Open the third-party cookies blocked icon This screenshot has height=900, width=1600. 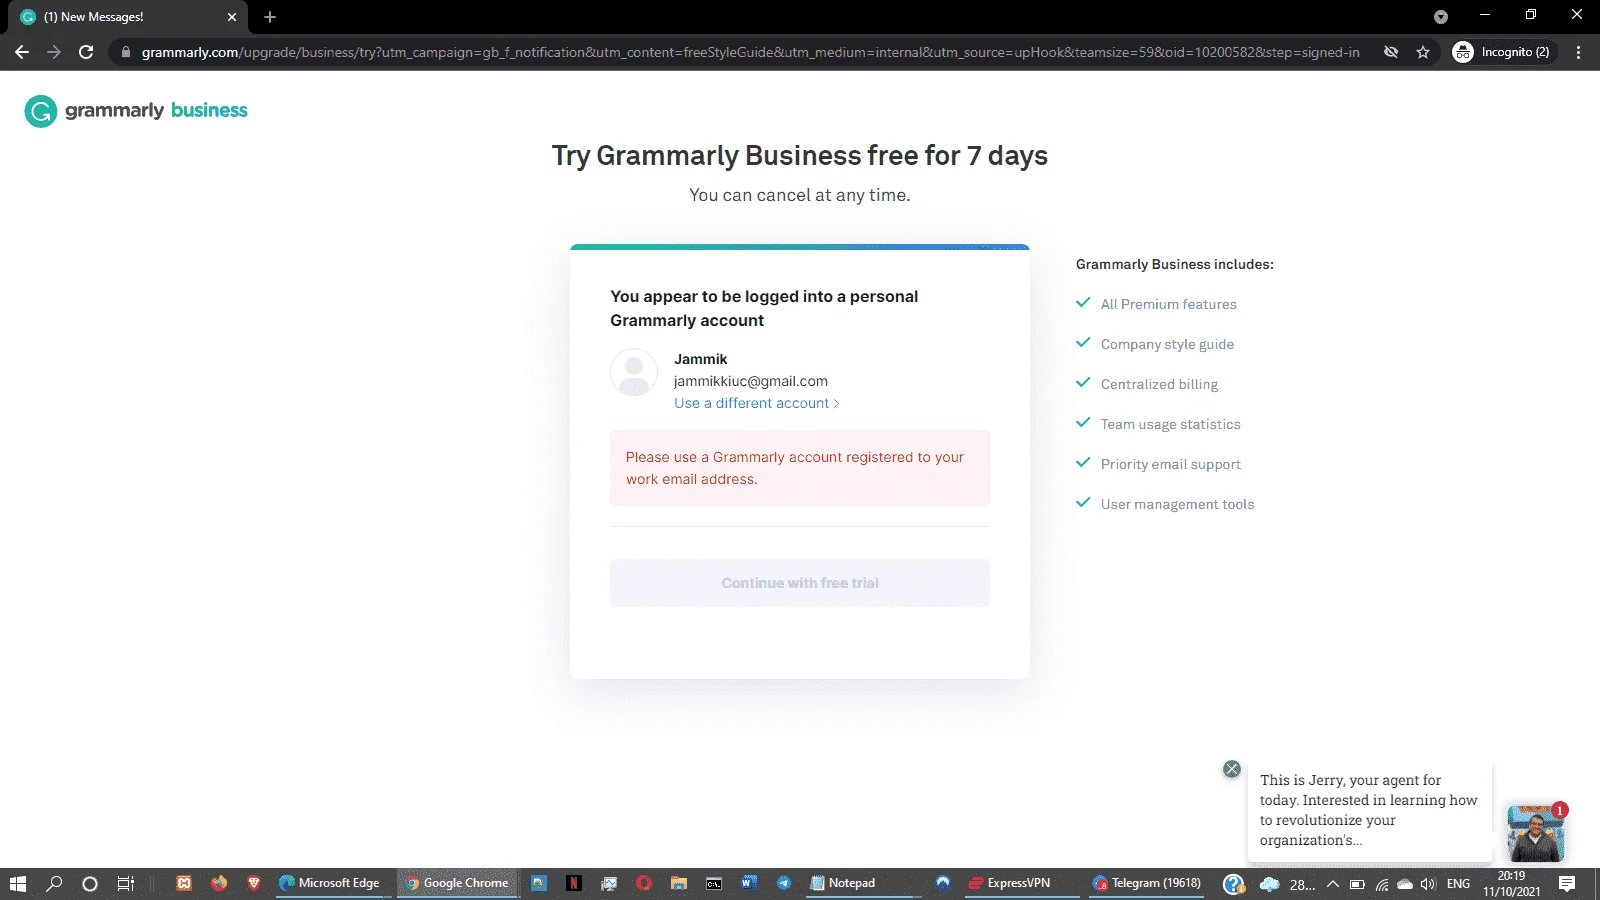pyautogui.click(x=1391, y=52)
